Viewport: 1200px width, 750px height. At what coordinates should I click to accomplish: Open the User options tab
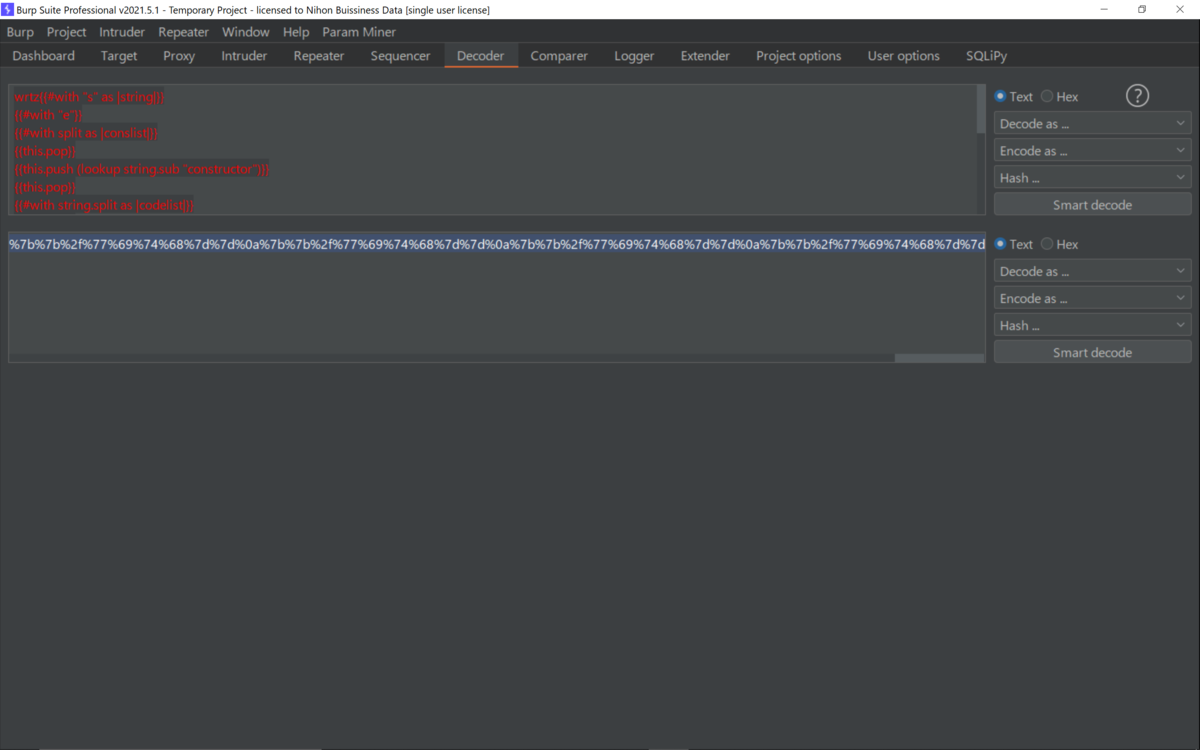coord(904,56)
